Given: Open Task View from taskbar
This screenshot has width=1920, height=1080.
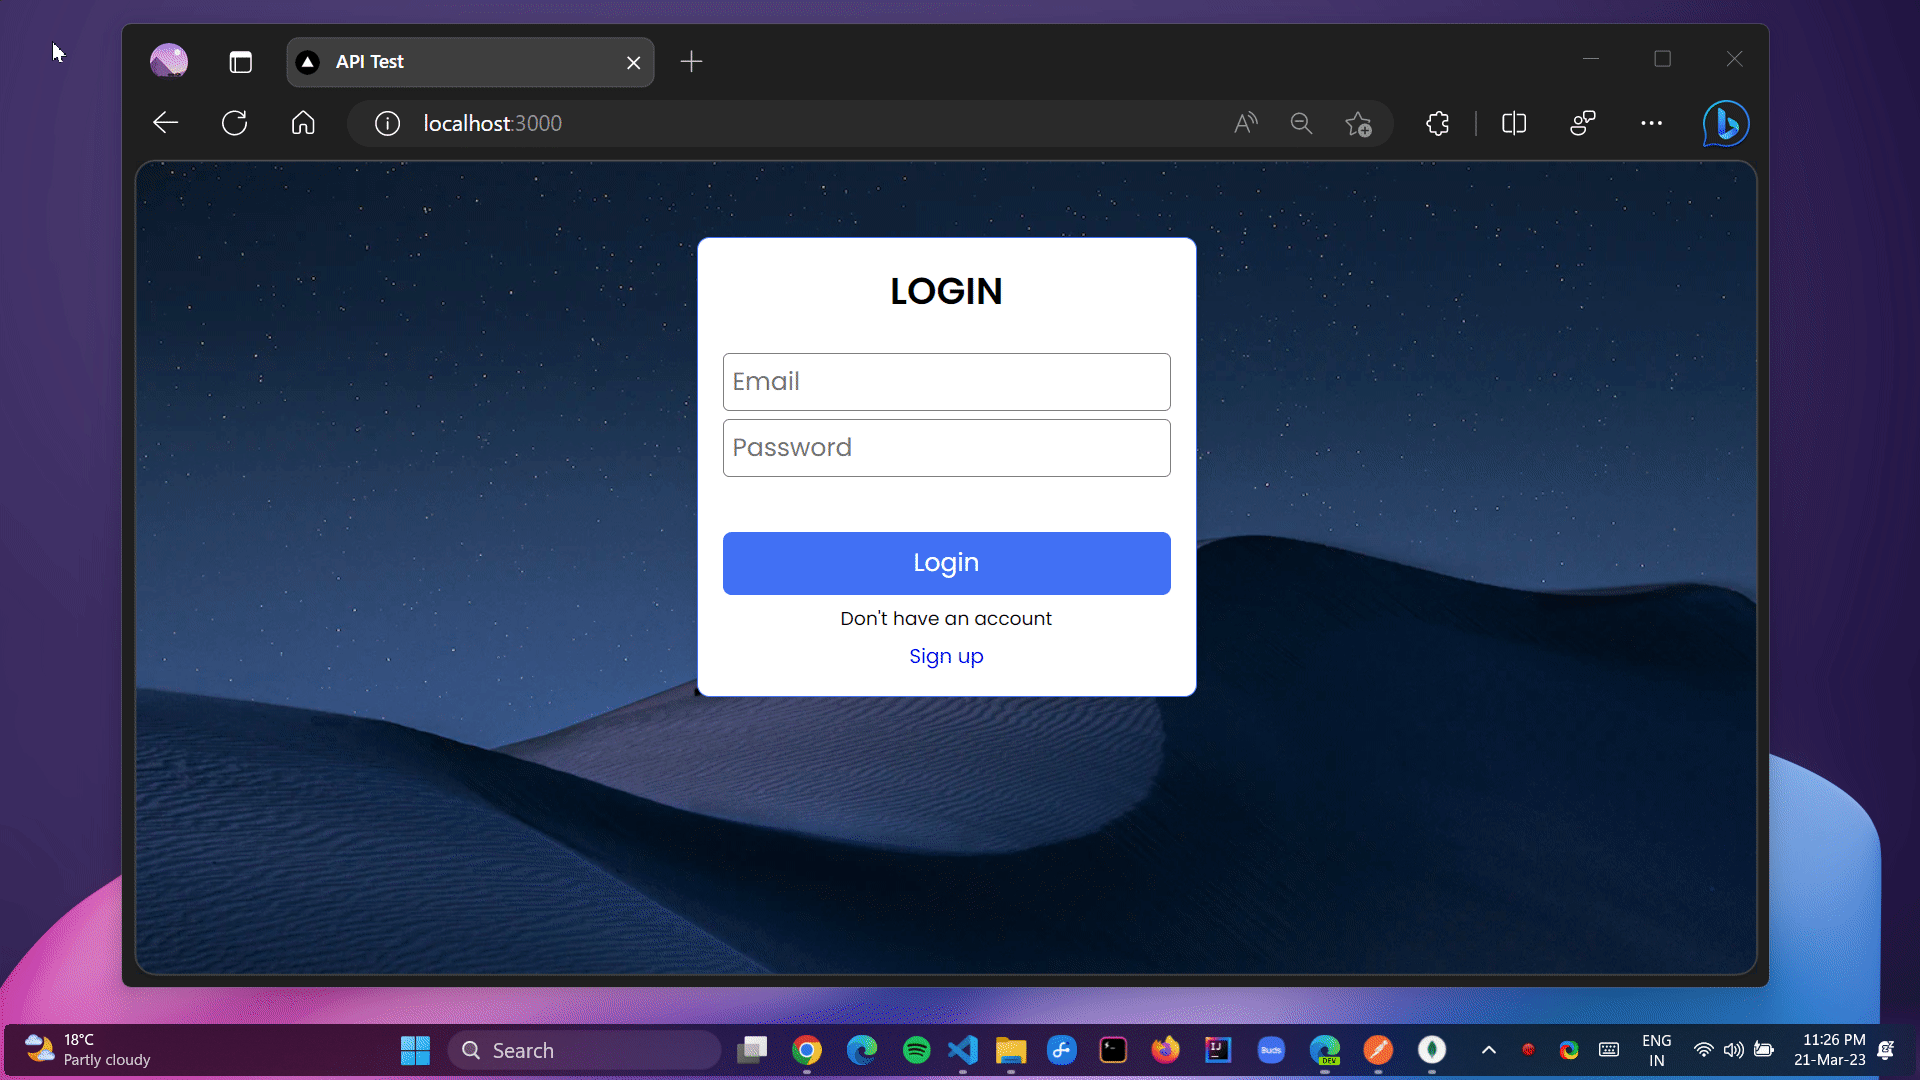Looking at the screenshot, I should pos(752,1050).
